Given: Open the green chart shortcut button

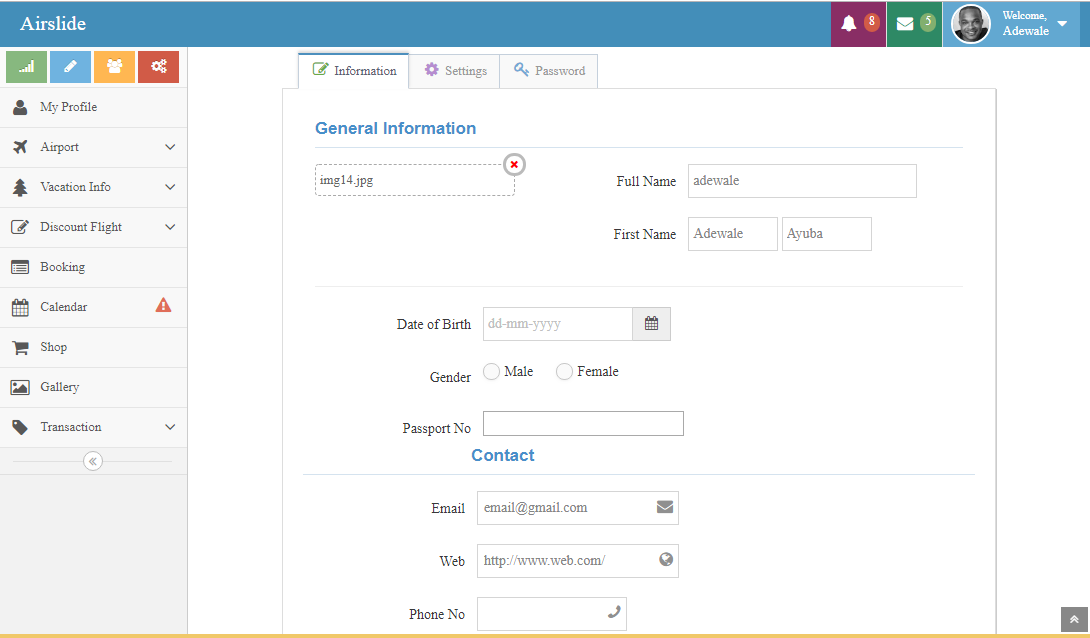Looking at the screenshot, I should [x=26, y=67].
